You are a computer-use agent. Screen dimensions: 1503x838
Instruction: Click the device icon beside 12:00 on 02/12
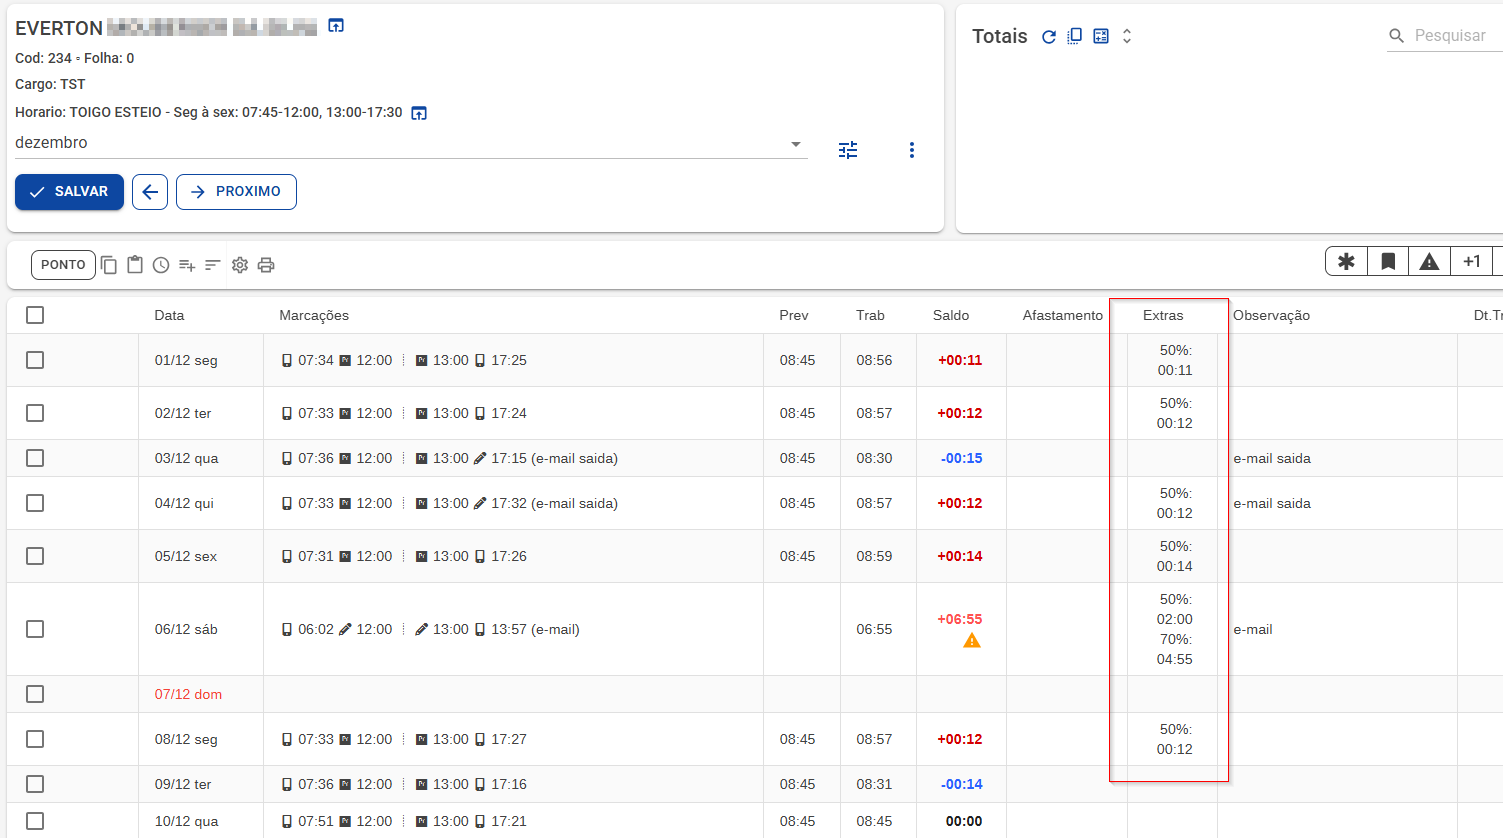tap(345, 413)
